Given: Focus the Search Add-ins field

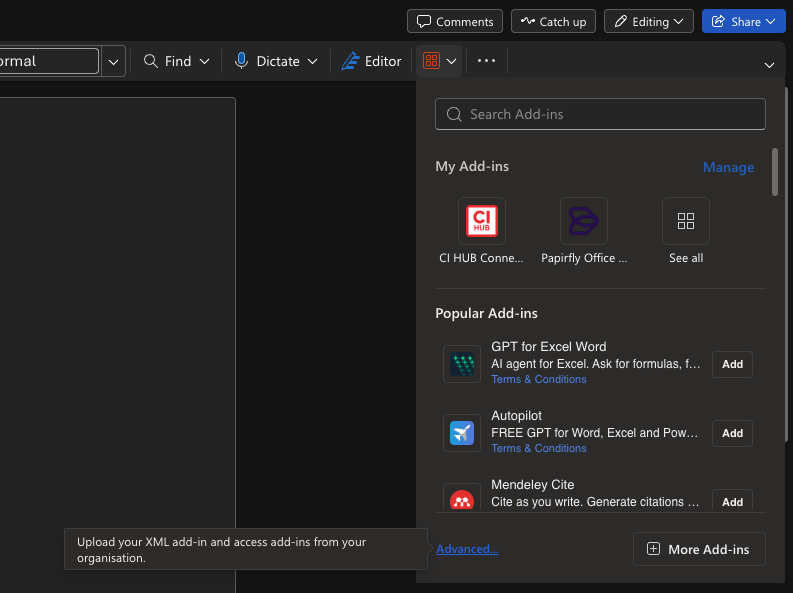Looking at the screenshot, I should point(600,114).
